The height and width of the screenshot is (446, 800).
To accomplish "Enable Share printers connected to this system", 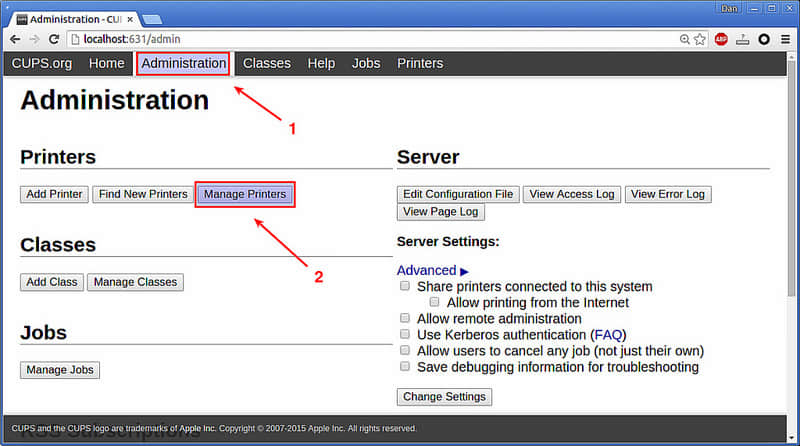I will (x=405, y=286).
